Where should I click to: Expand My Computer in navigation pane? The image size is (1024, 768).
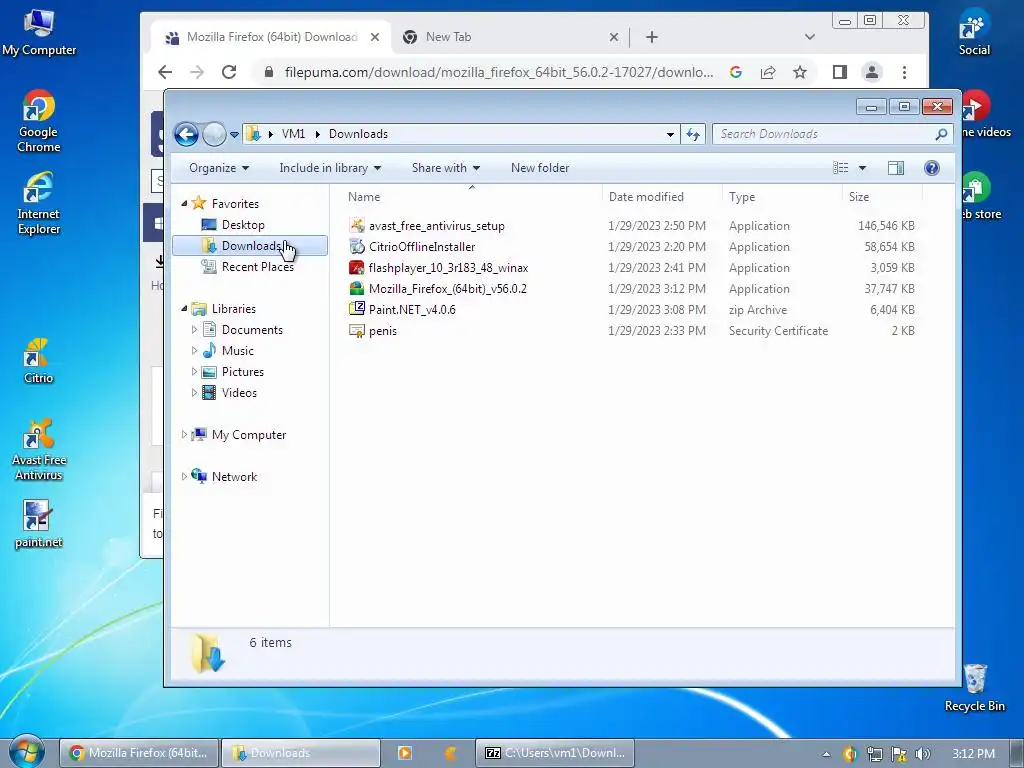pyautogui.click(x=184, y=434)
